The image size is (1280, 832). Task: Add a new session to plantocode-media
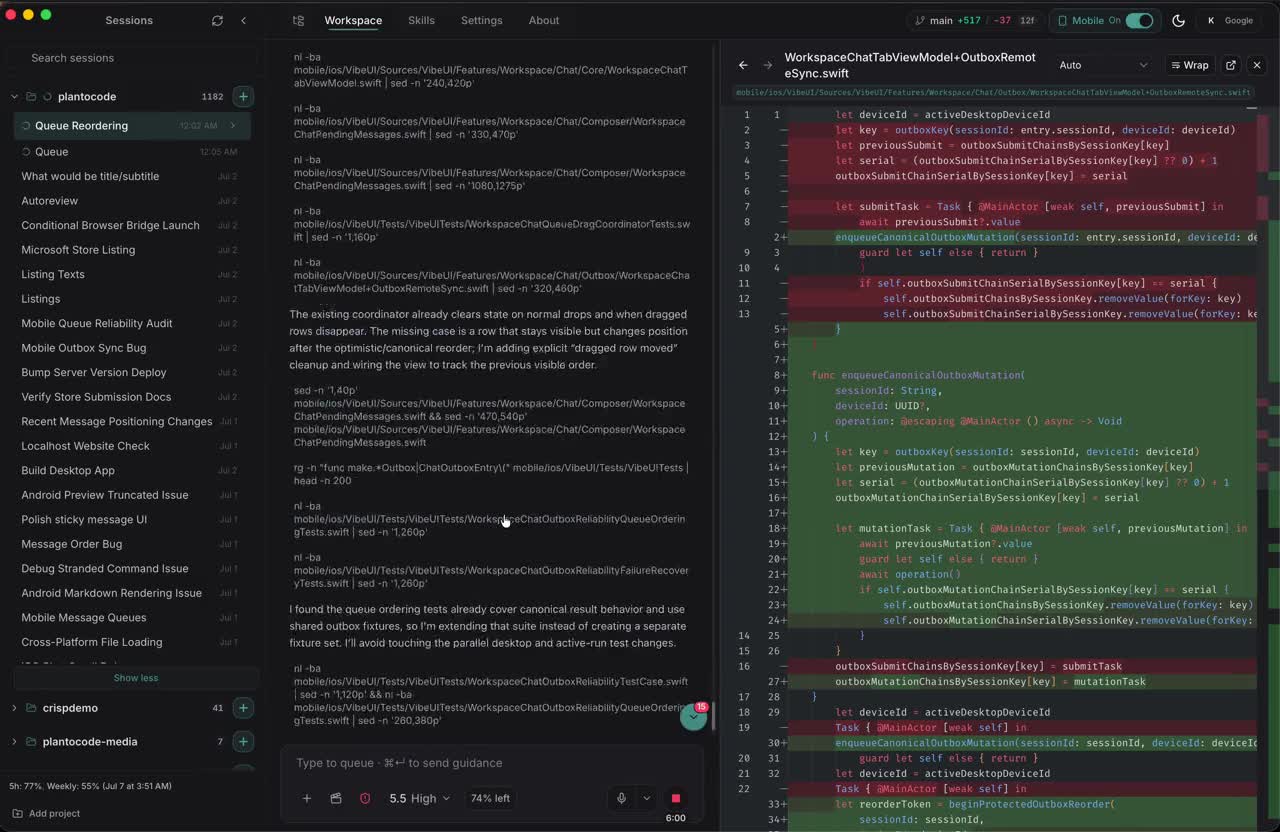[x=243, y=742]
